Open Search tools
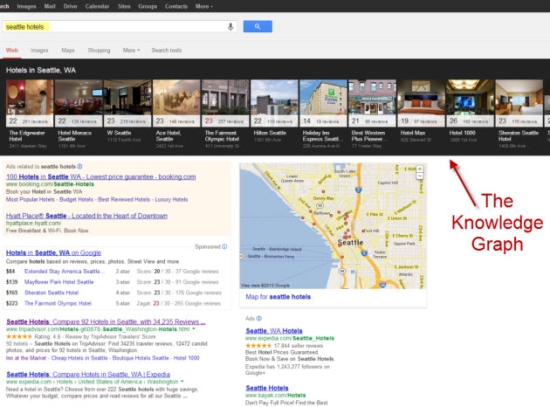Screen dimensions: 550x407 (x=167, y=50)
